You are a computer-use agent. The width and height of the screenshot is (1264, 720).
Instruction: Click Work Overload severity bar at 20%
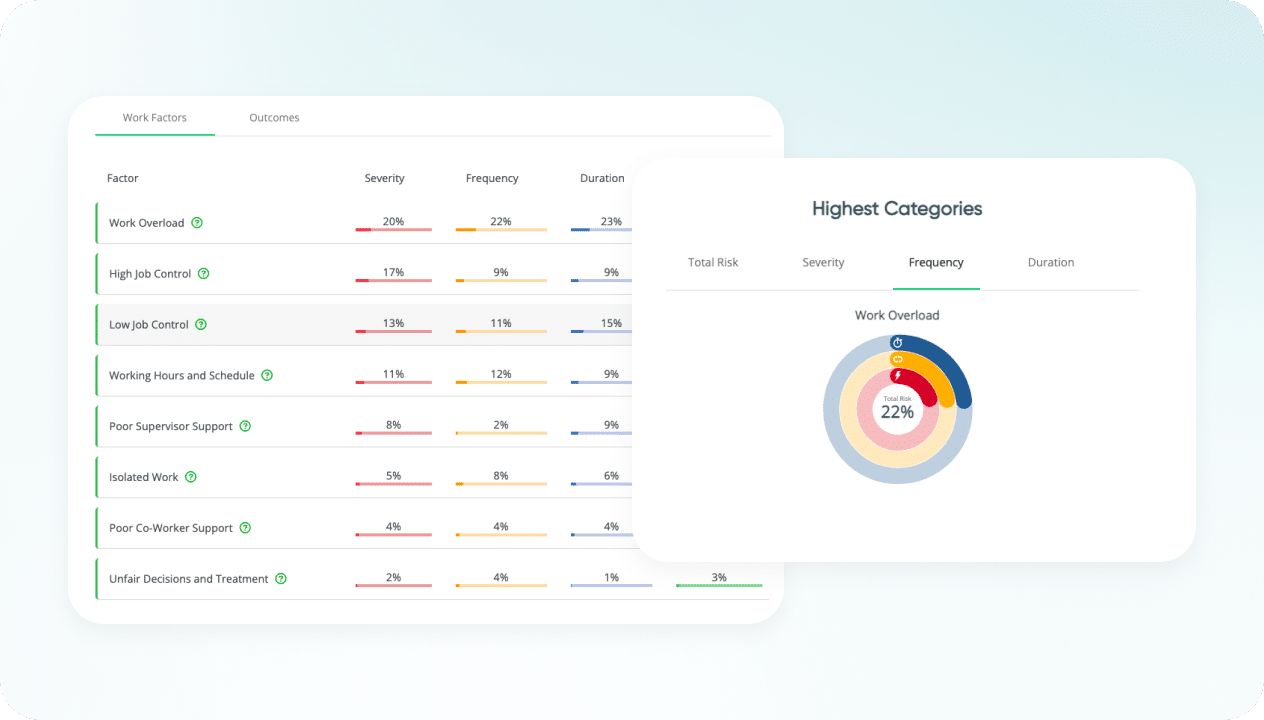[393, 229]
